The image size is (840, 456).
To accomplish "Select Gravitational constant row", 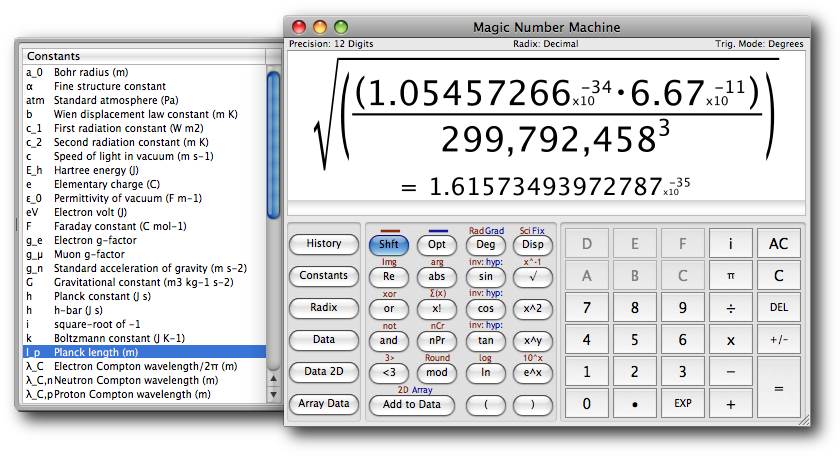I will point(144,282).
